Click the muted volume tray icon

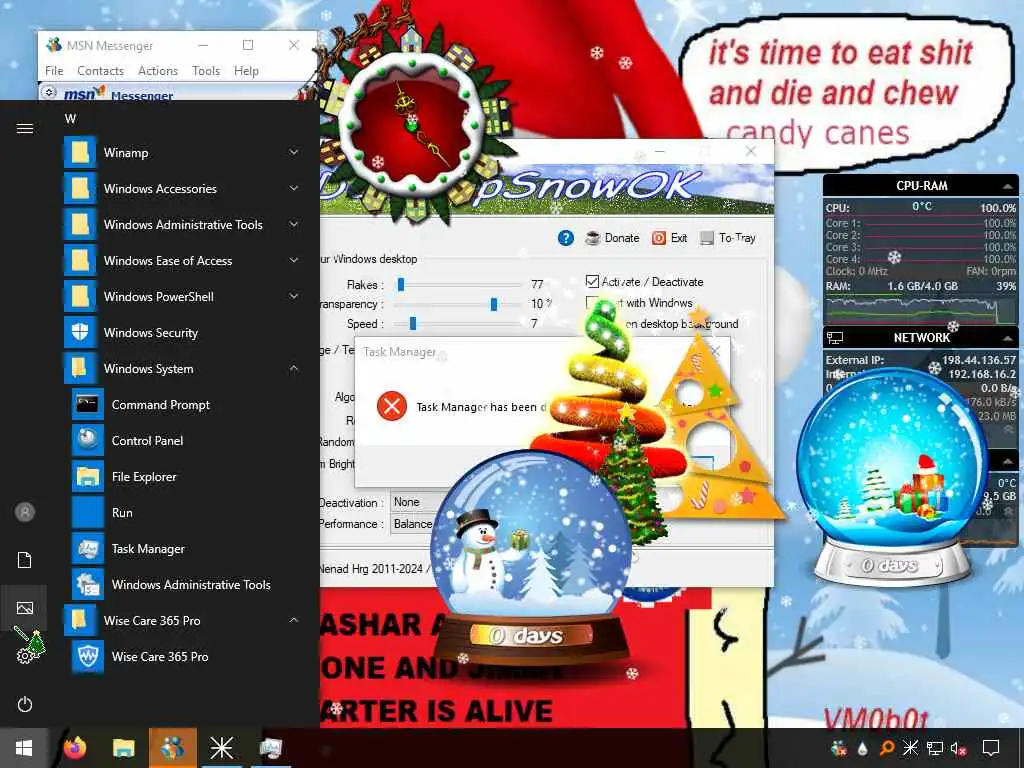pyautogui.click(x=959, y=748)
